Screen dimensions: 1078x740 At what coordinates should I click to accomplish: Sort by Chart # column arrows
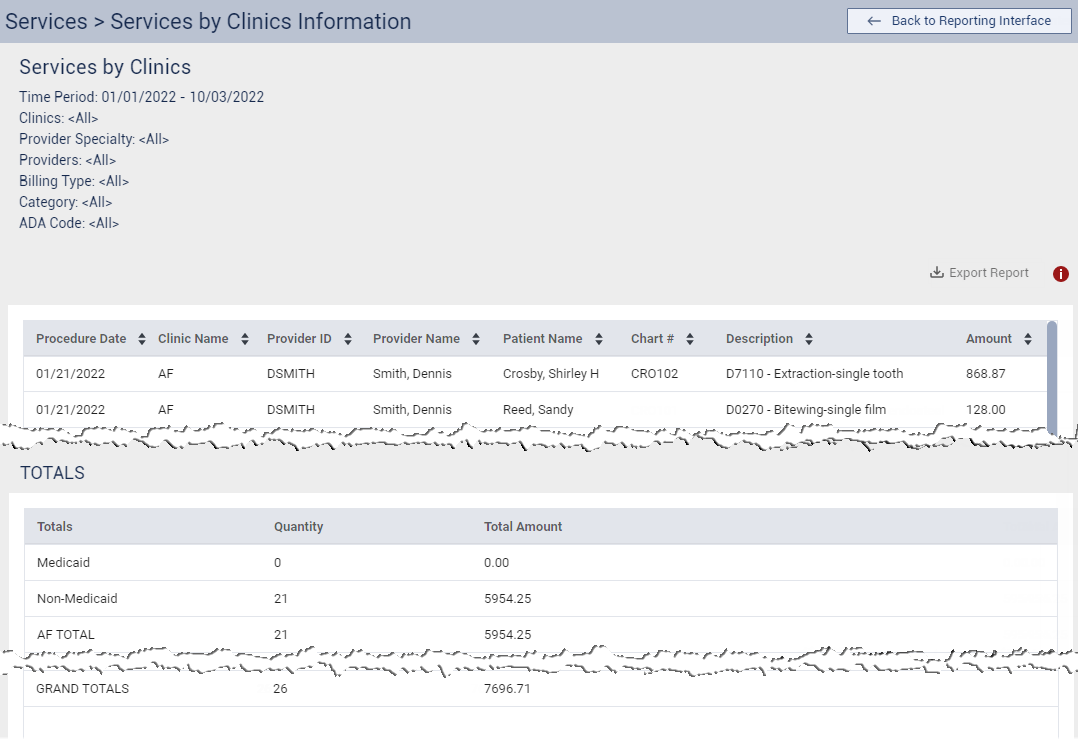pos(690,339)
